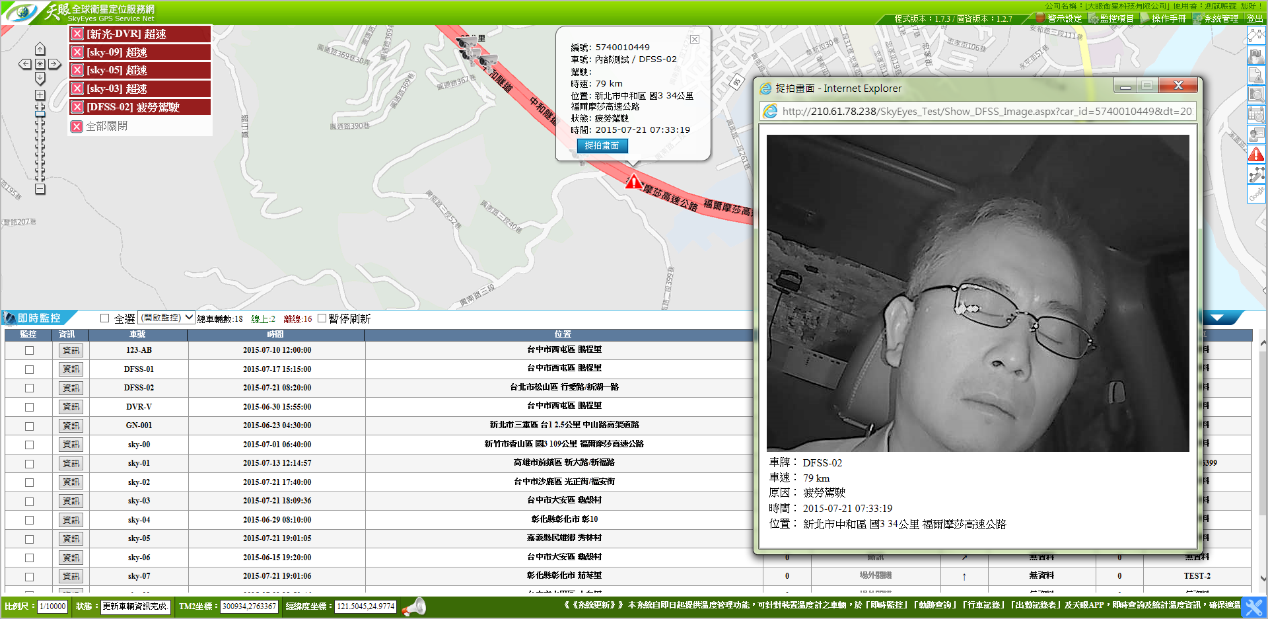Dismiss the [sky-03] 超速 alert
This screenshot has width=1268, height=619.
pos(76,89)
